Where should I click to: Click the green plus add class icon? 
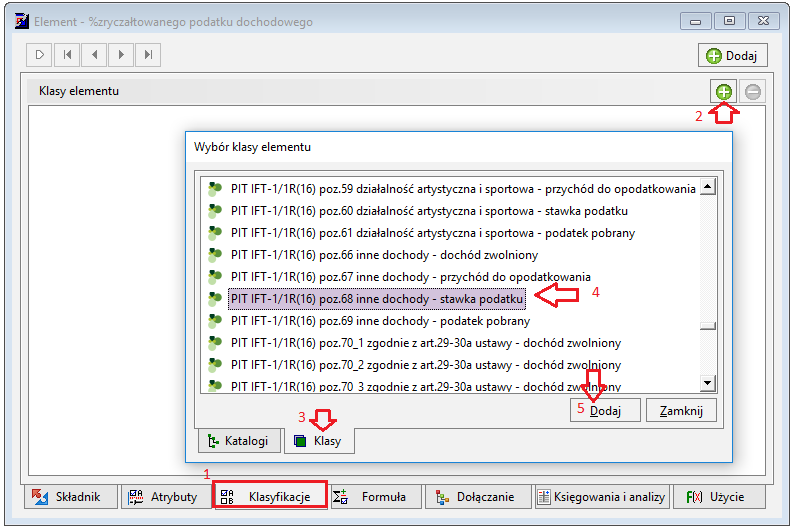pos(724,92)
